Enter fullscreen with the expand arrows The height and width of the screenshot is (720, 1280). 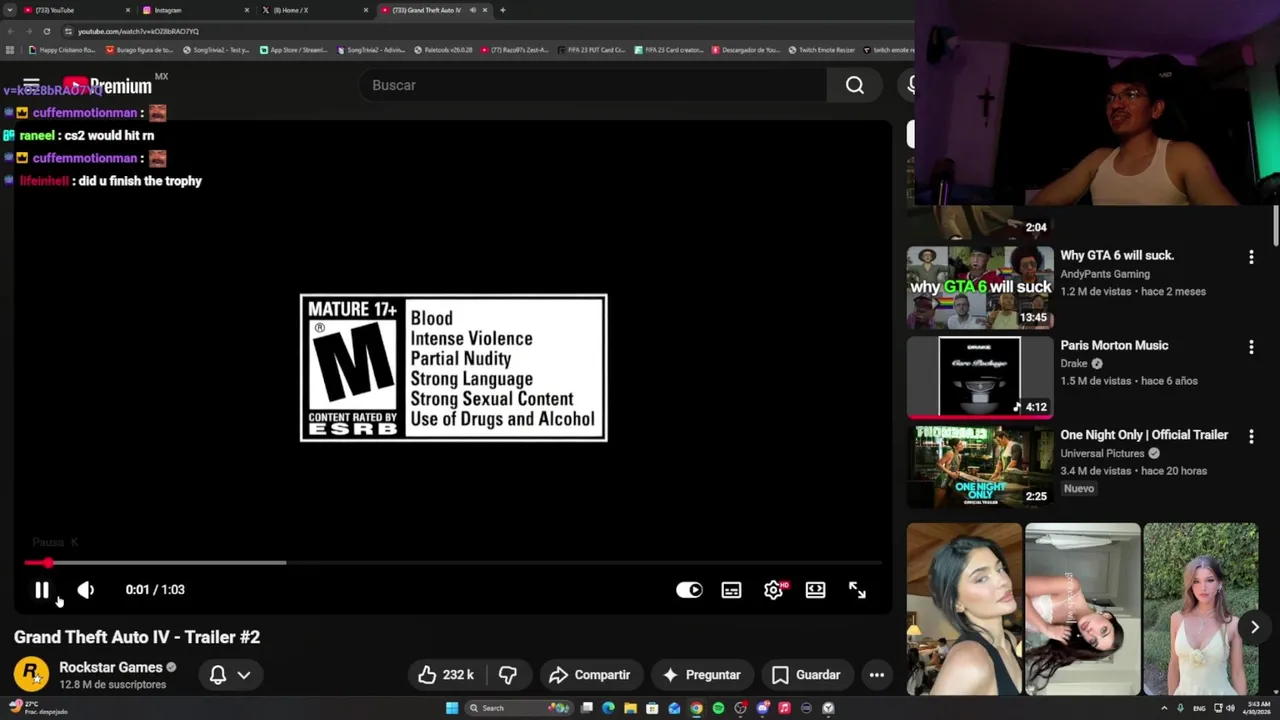click(x=857, y=590)
